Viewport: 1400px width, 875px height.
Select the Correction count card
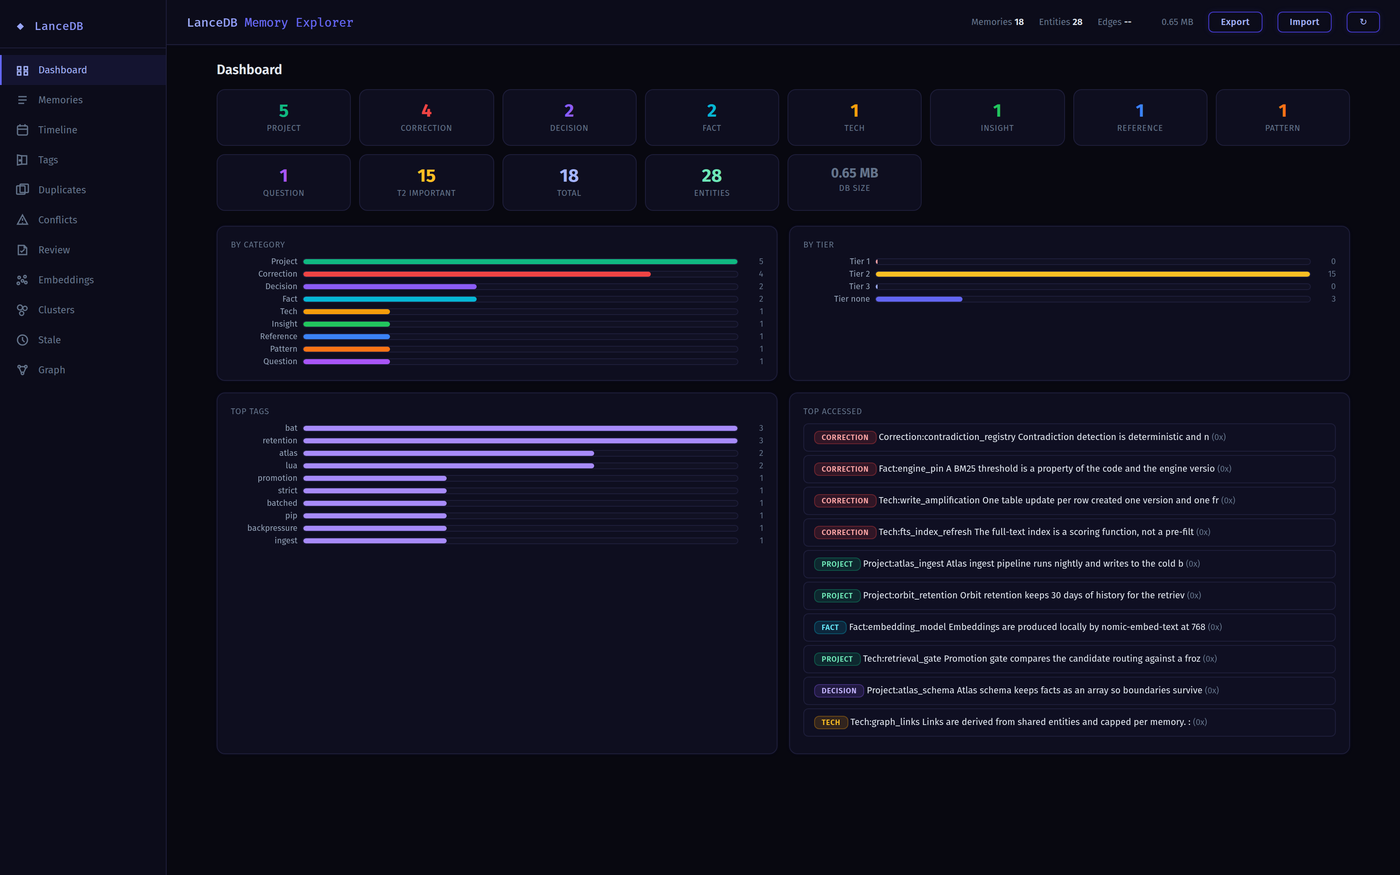point(426,117)
